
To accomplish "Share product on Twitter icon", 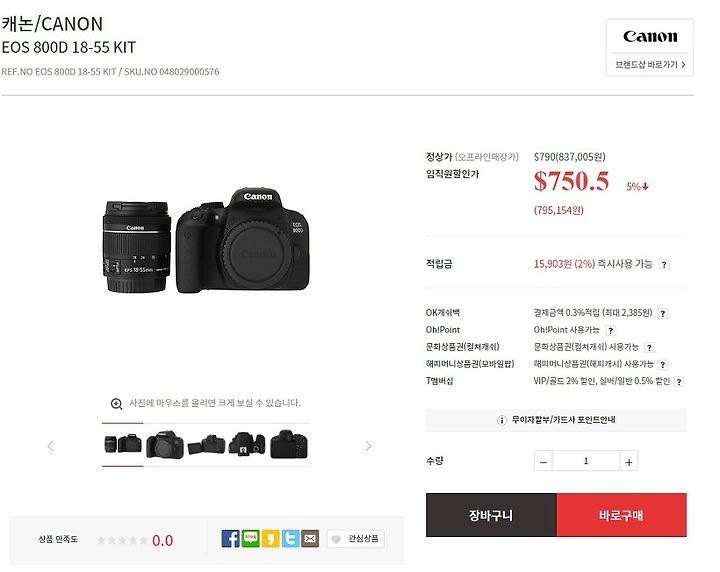I will point(290,538).
